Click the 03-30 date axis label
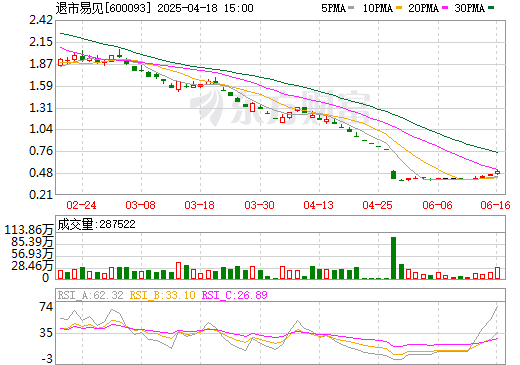 pos(259,205)
